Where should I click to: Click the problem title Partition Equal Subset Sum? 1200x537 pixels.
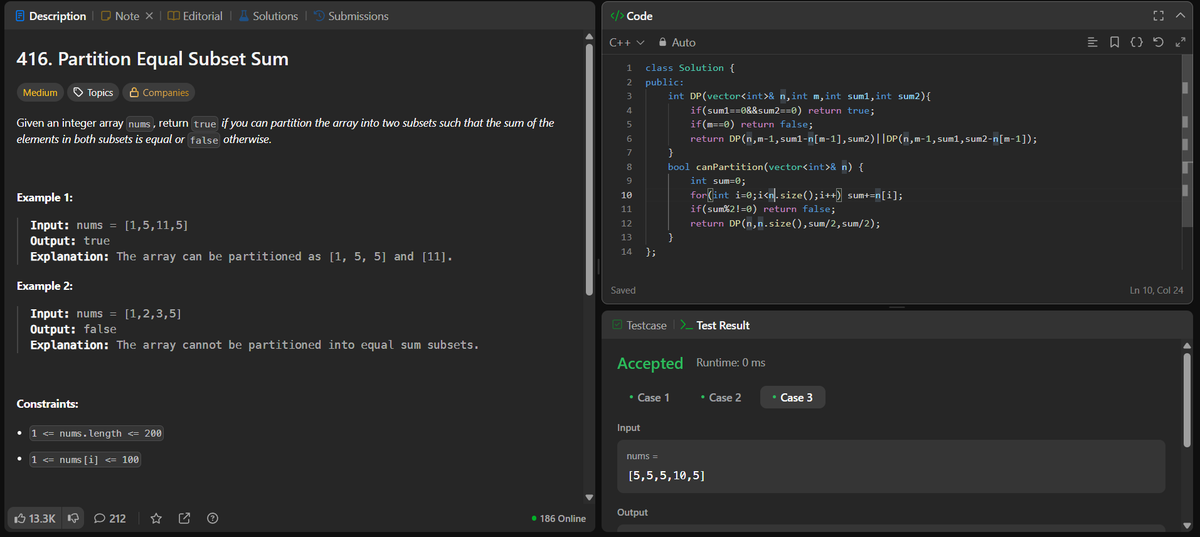point(153,59)
